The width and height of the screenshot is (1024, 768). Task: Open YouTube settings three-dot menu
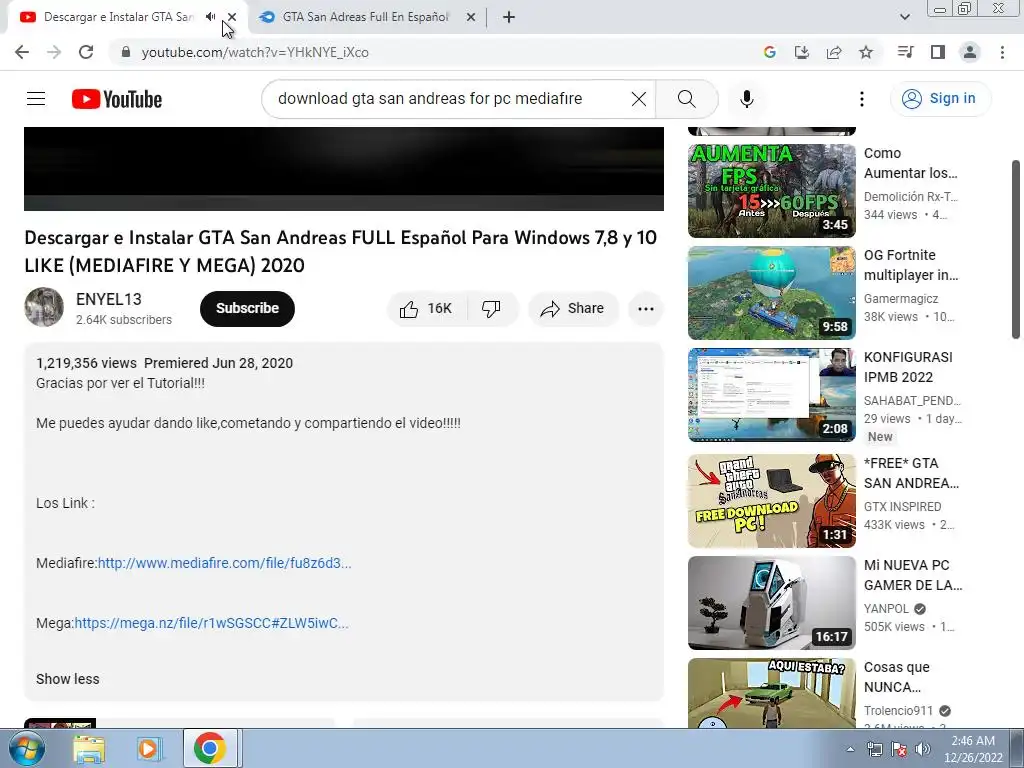[862, 99]
